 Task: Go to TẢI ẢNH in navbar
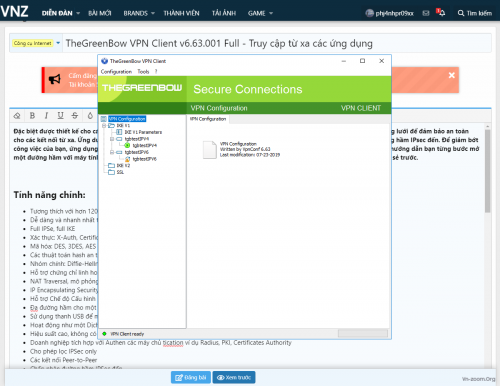(x=224, y=13)
